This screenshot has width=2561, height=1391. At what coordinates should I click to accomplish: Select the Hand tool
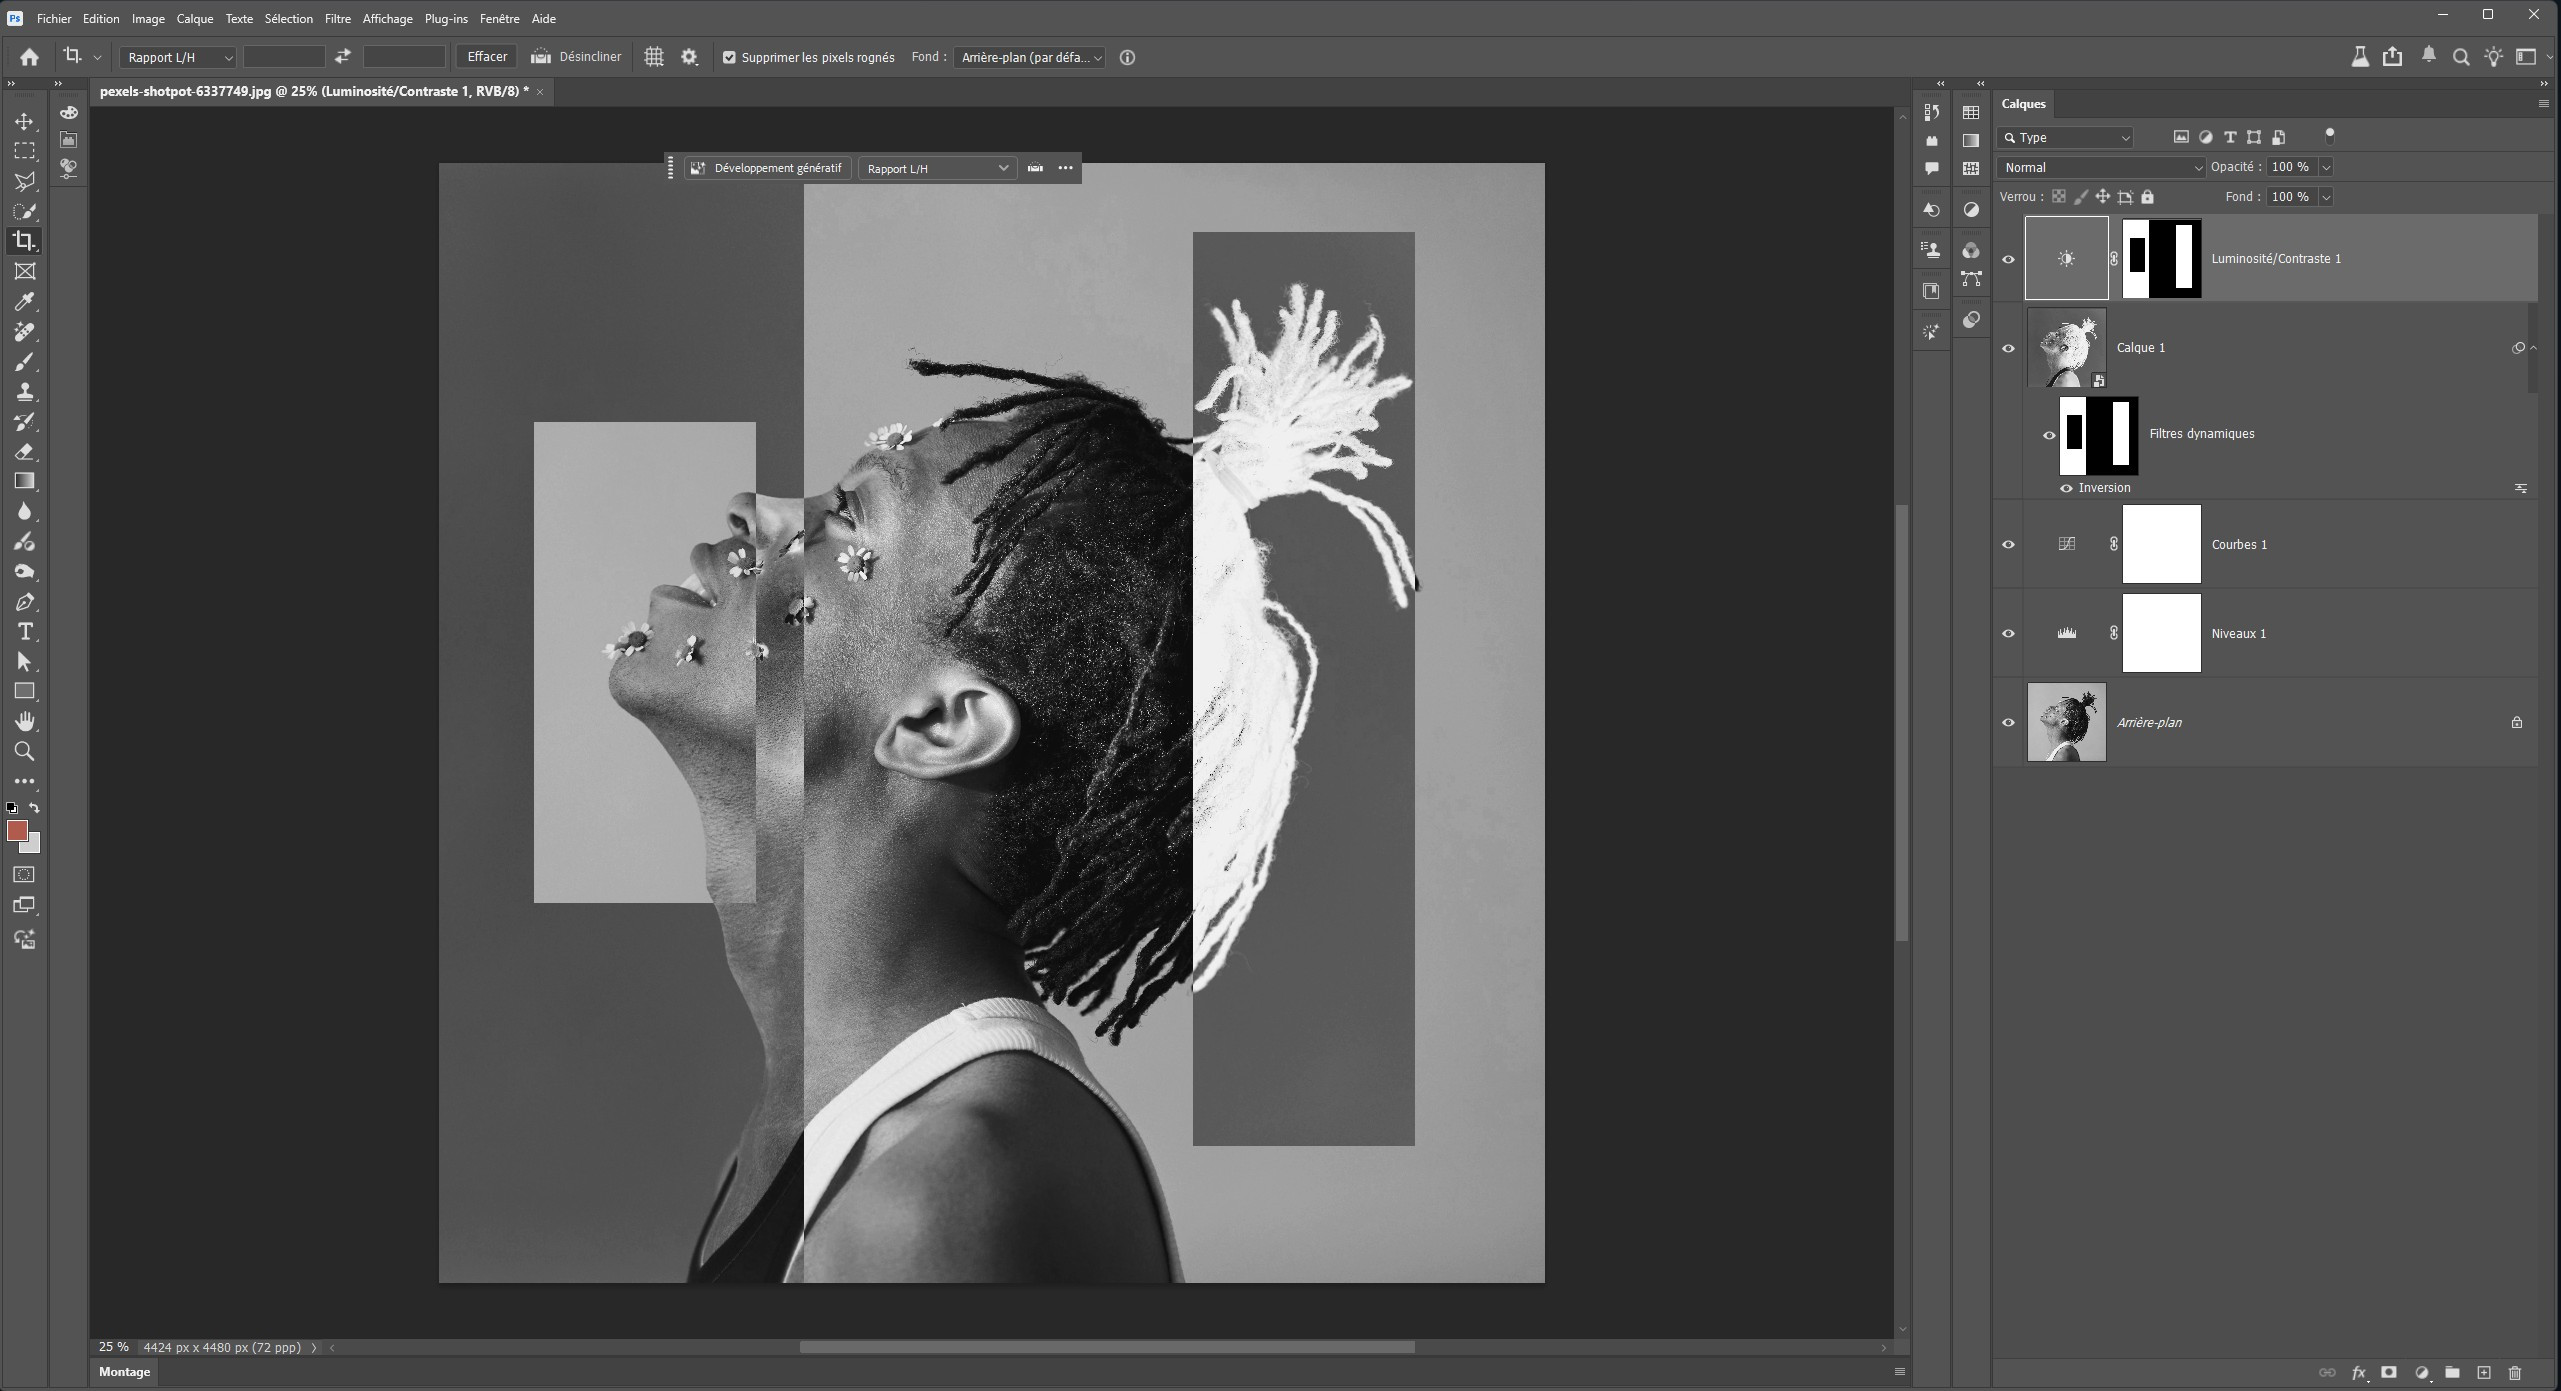pos(24,721)
